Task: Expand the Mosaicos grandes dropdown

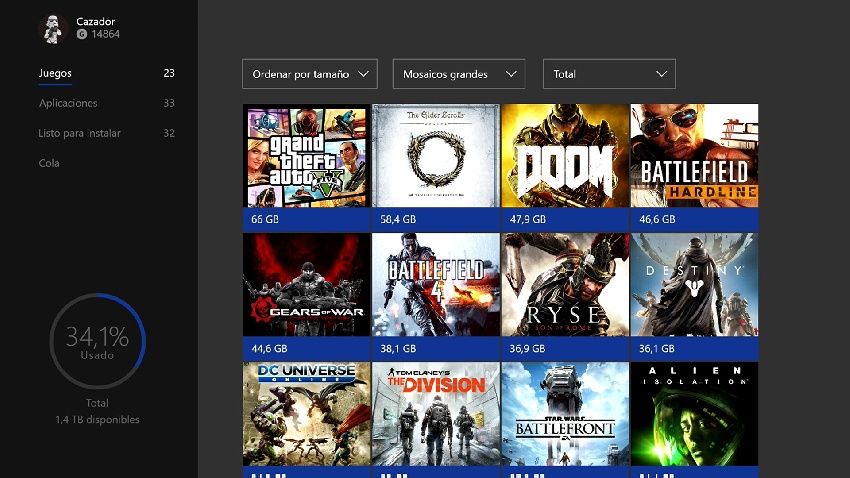Action: click(459, 74)
